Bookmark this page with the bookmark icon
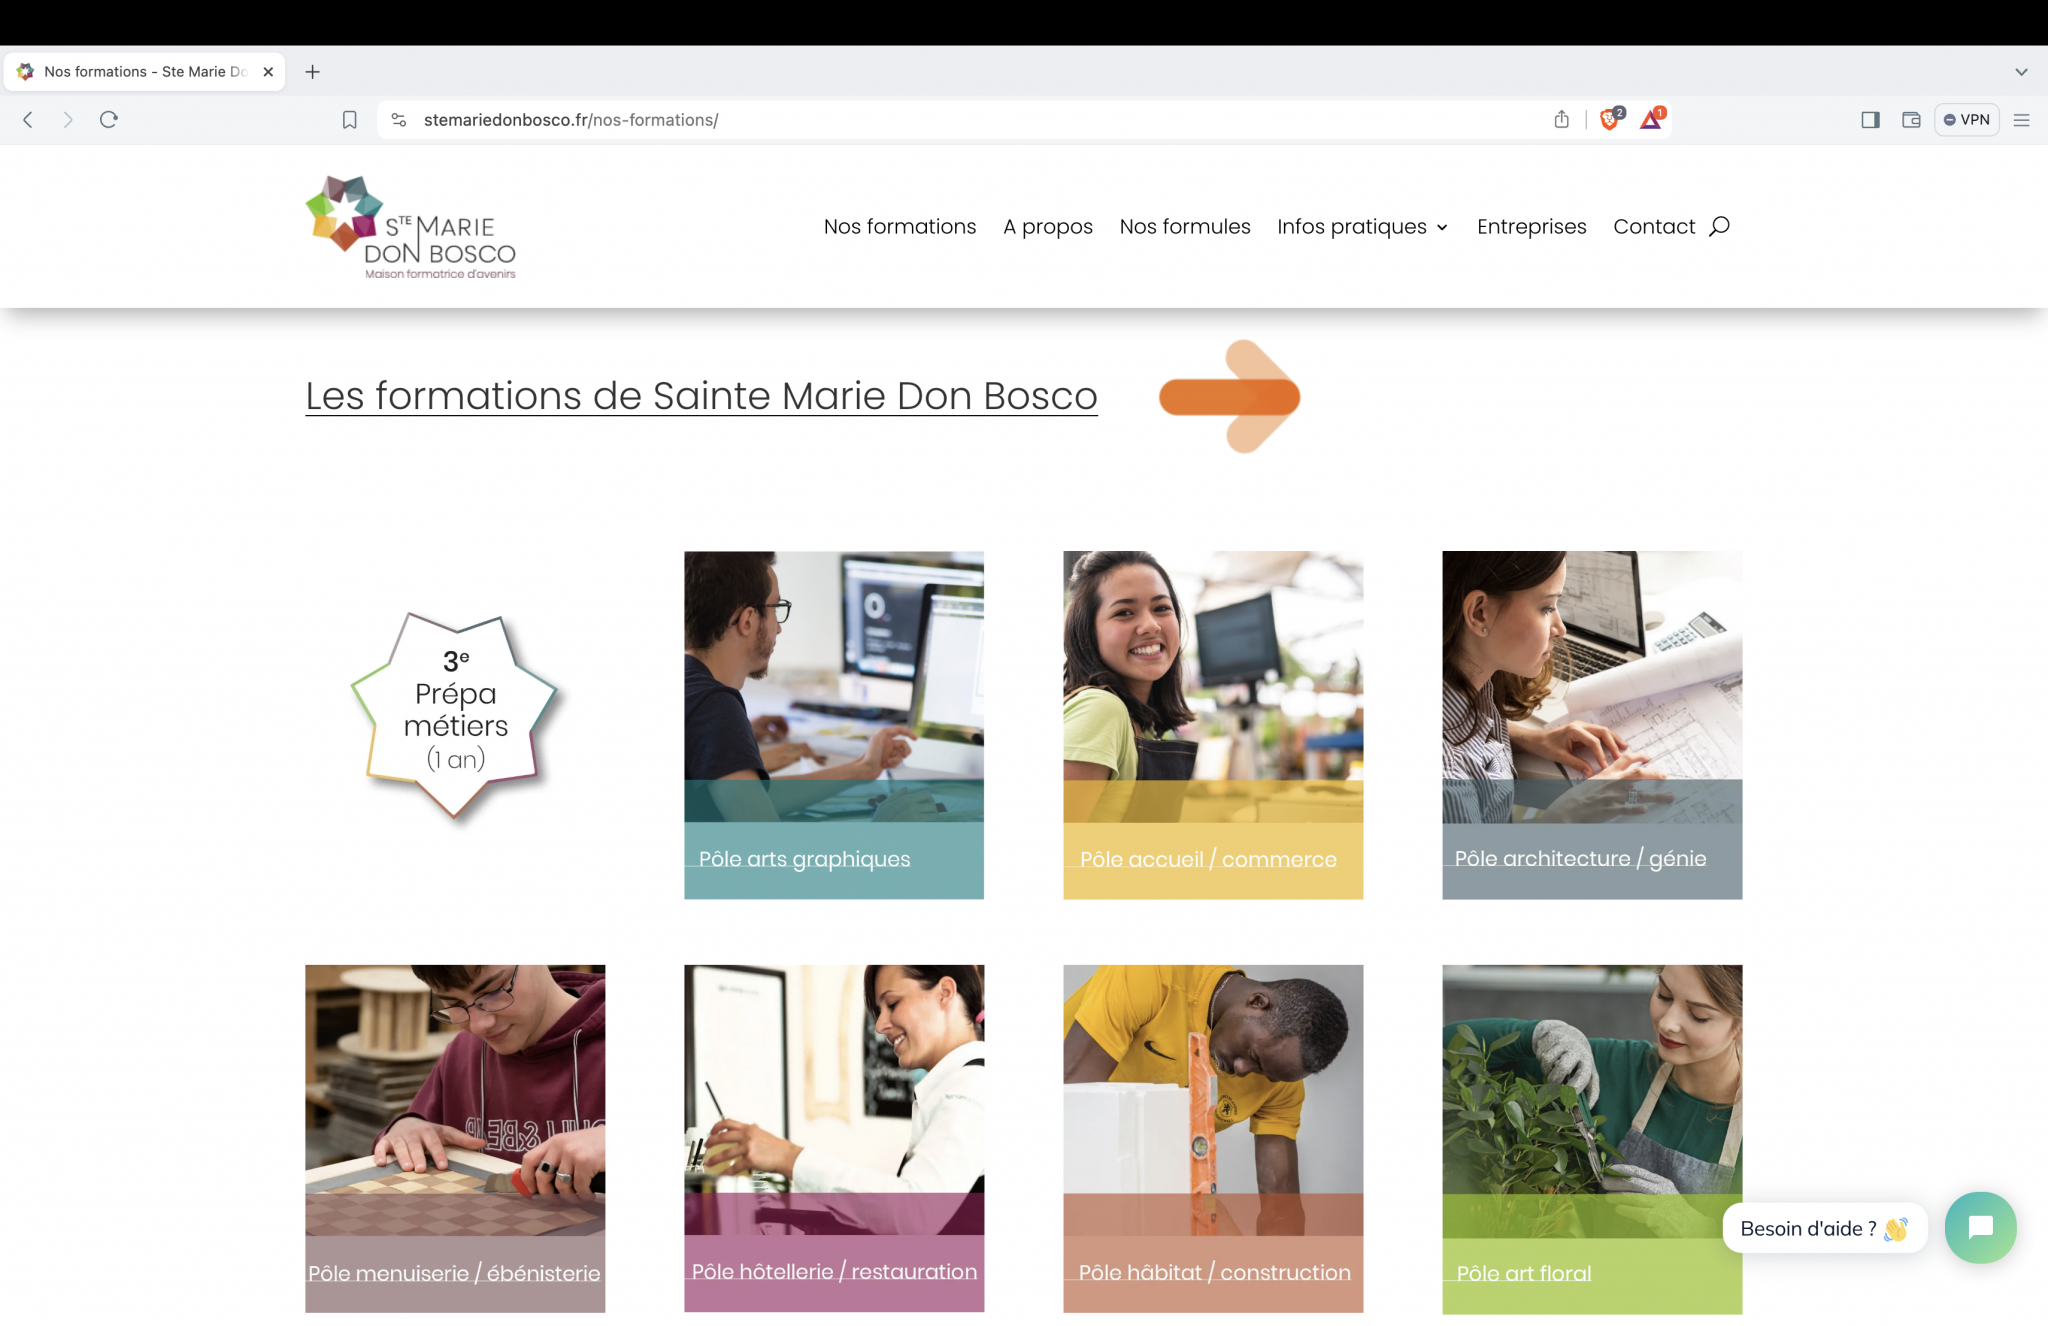The image size is (2048, 1326). tap(349, 120)
